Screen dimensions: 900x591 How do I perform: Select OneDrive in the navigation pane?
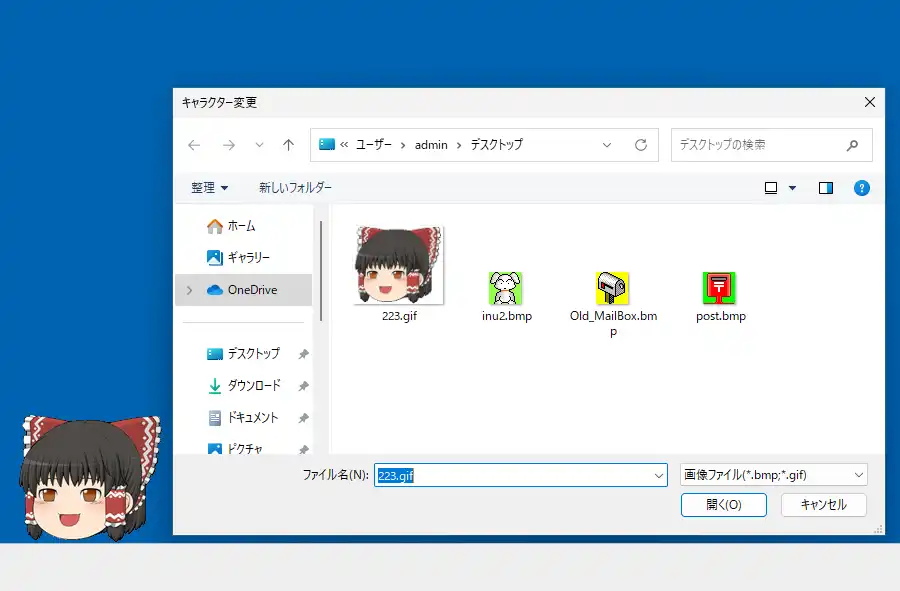tap(243, 290)
